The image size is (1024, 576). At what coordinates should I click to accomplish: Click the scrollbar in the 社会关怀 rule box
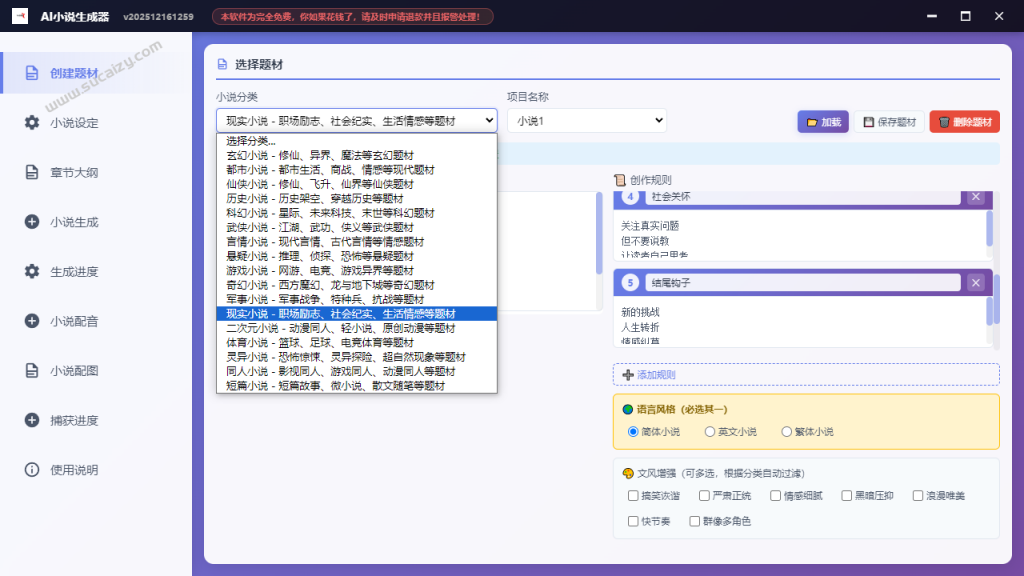coord(990,228)
